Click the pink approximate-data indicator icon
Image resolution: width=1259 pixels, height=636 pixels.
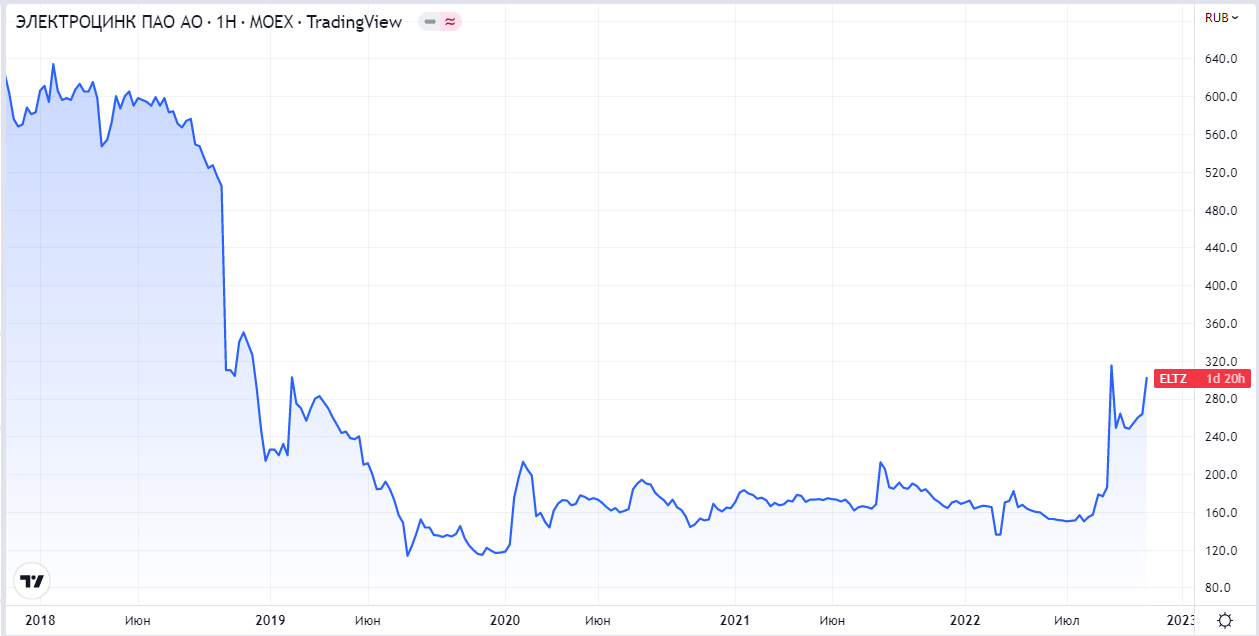coord(450,21)
